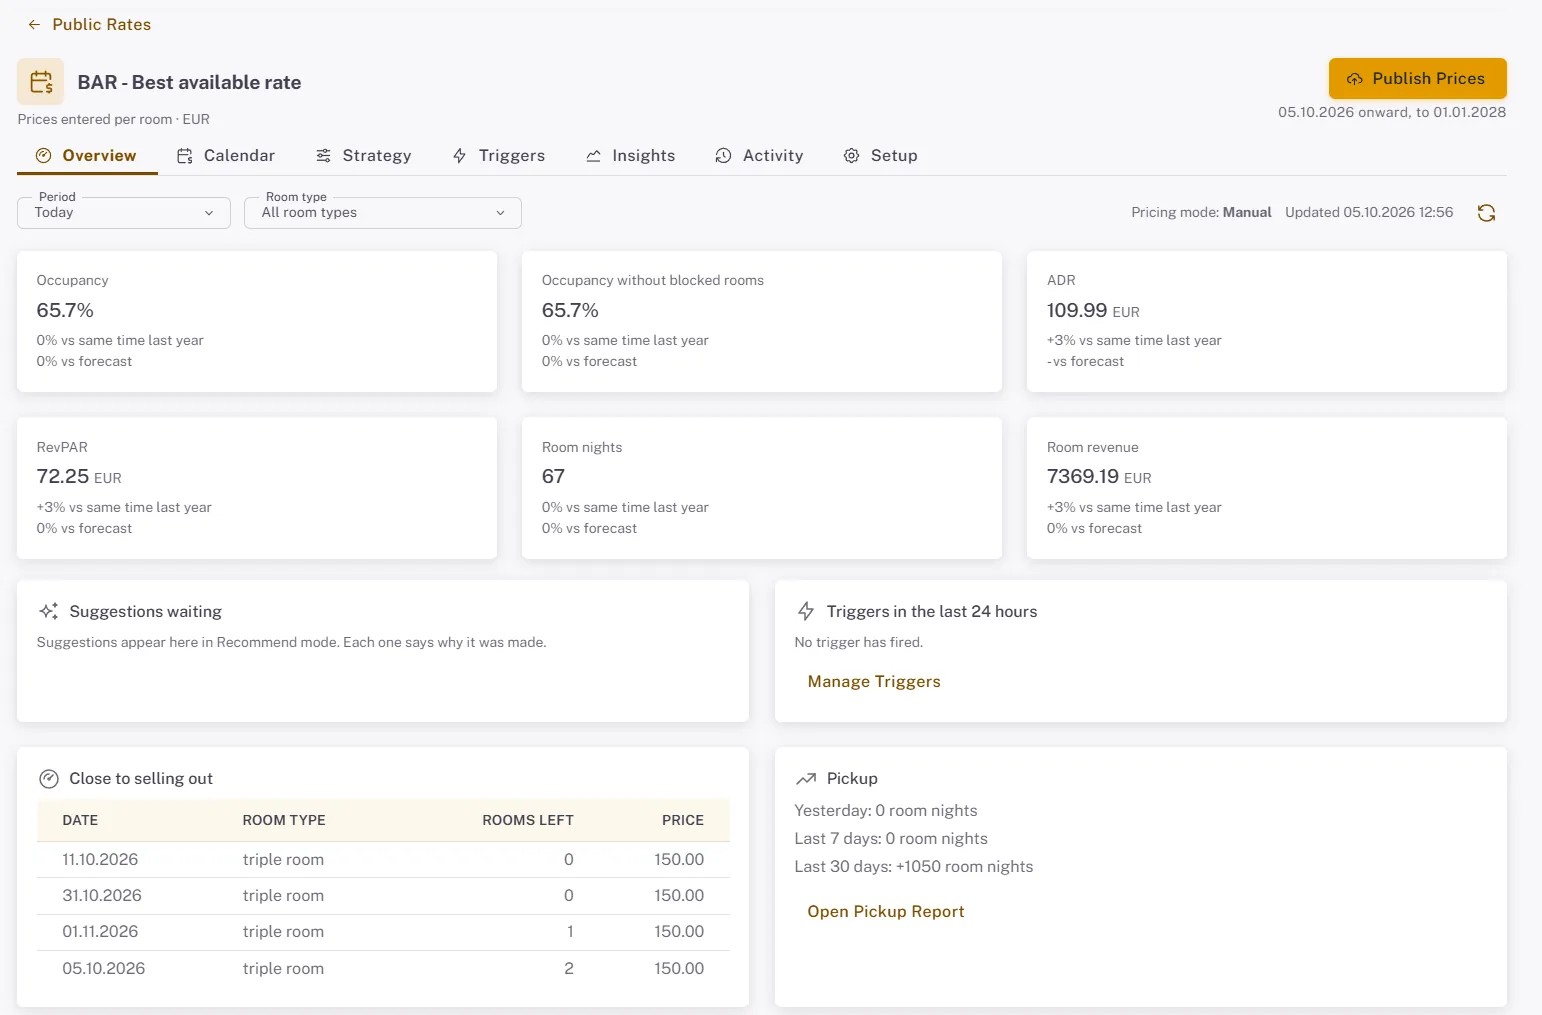Expand the Room type dropdown

(383, 213)
